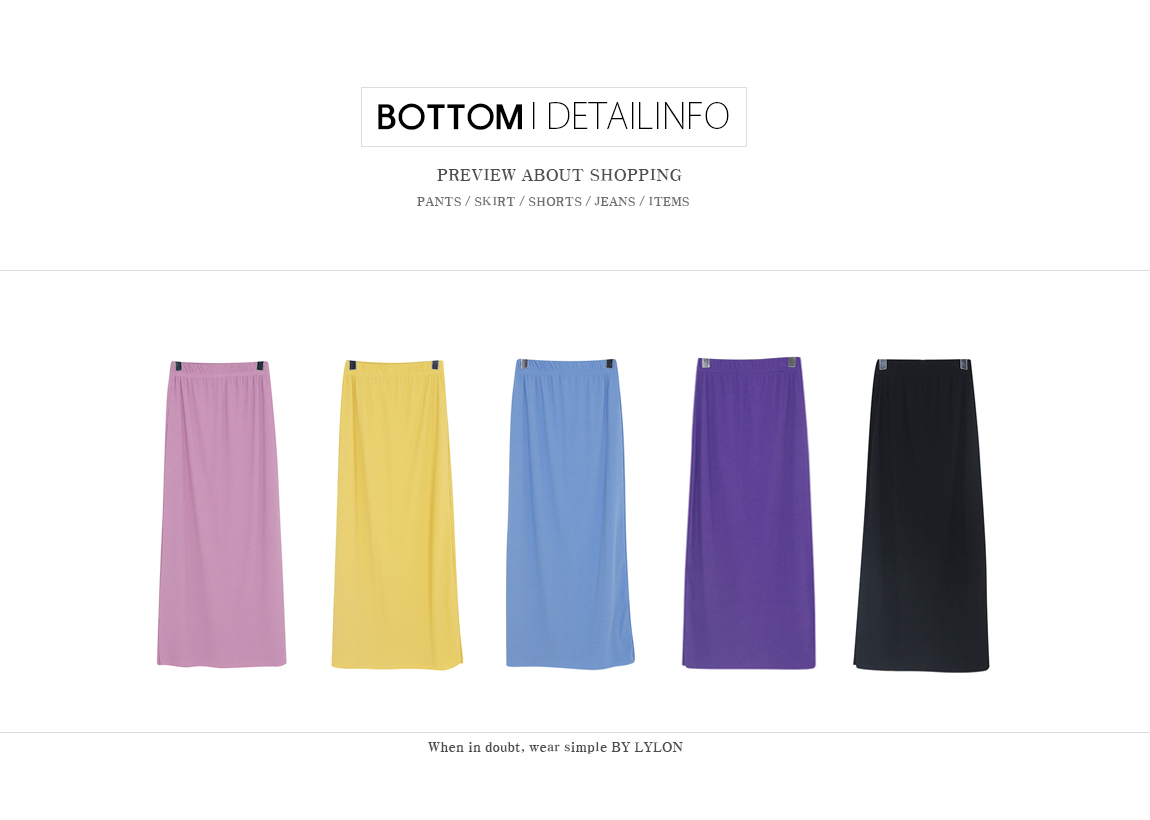The height and width of the screenshot is (820, 1150).
Task: Pick the purple maxi skirt image
Action: click(749, 513)
